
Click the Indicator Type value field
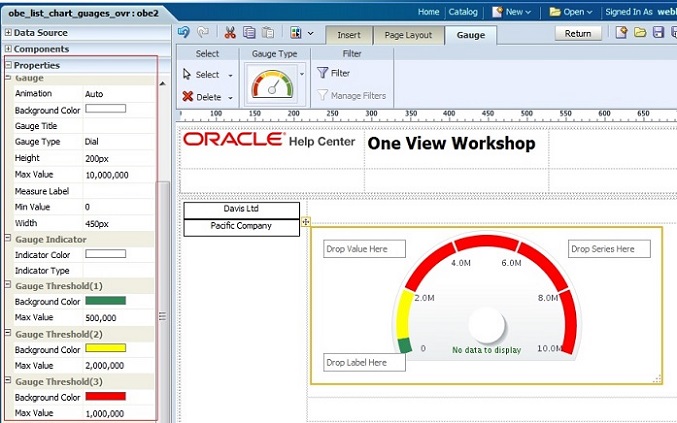(119, 270)
